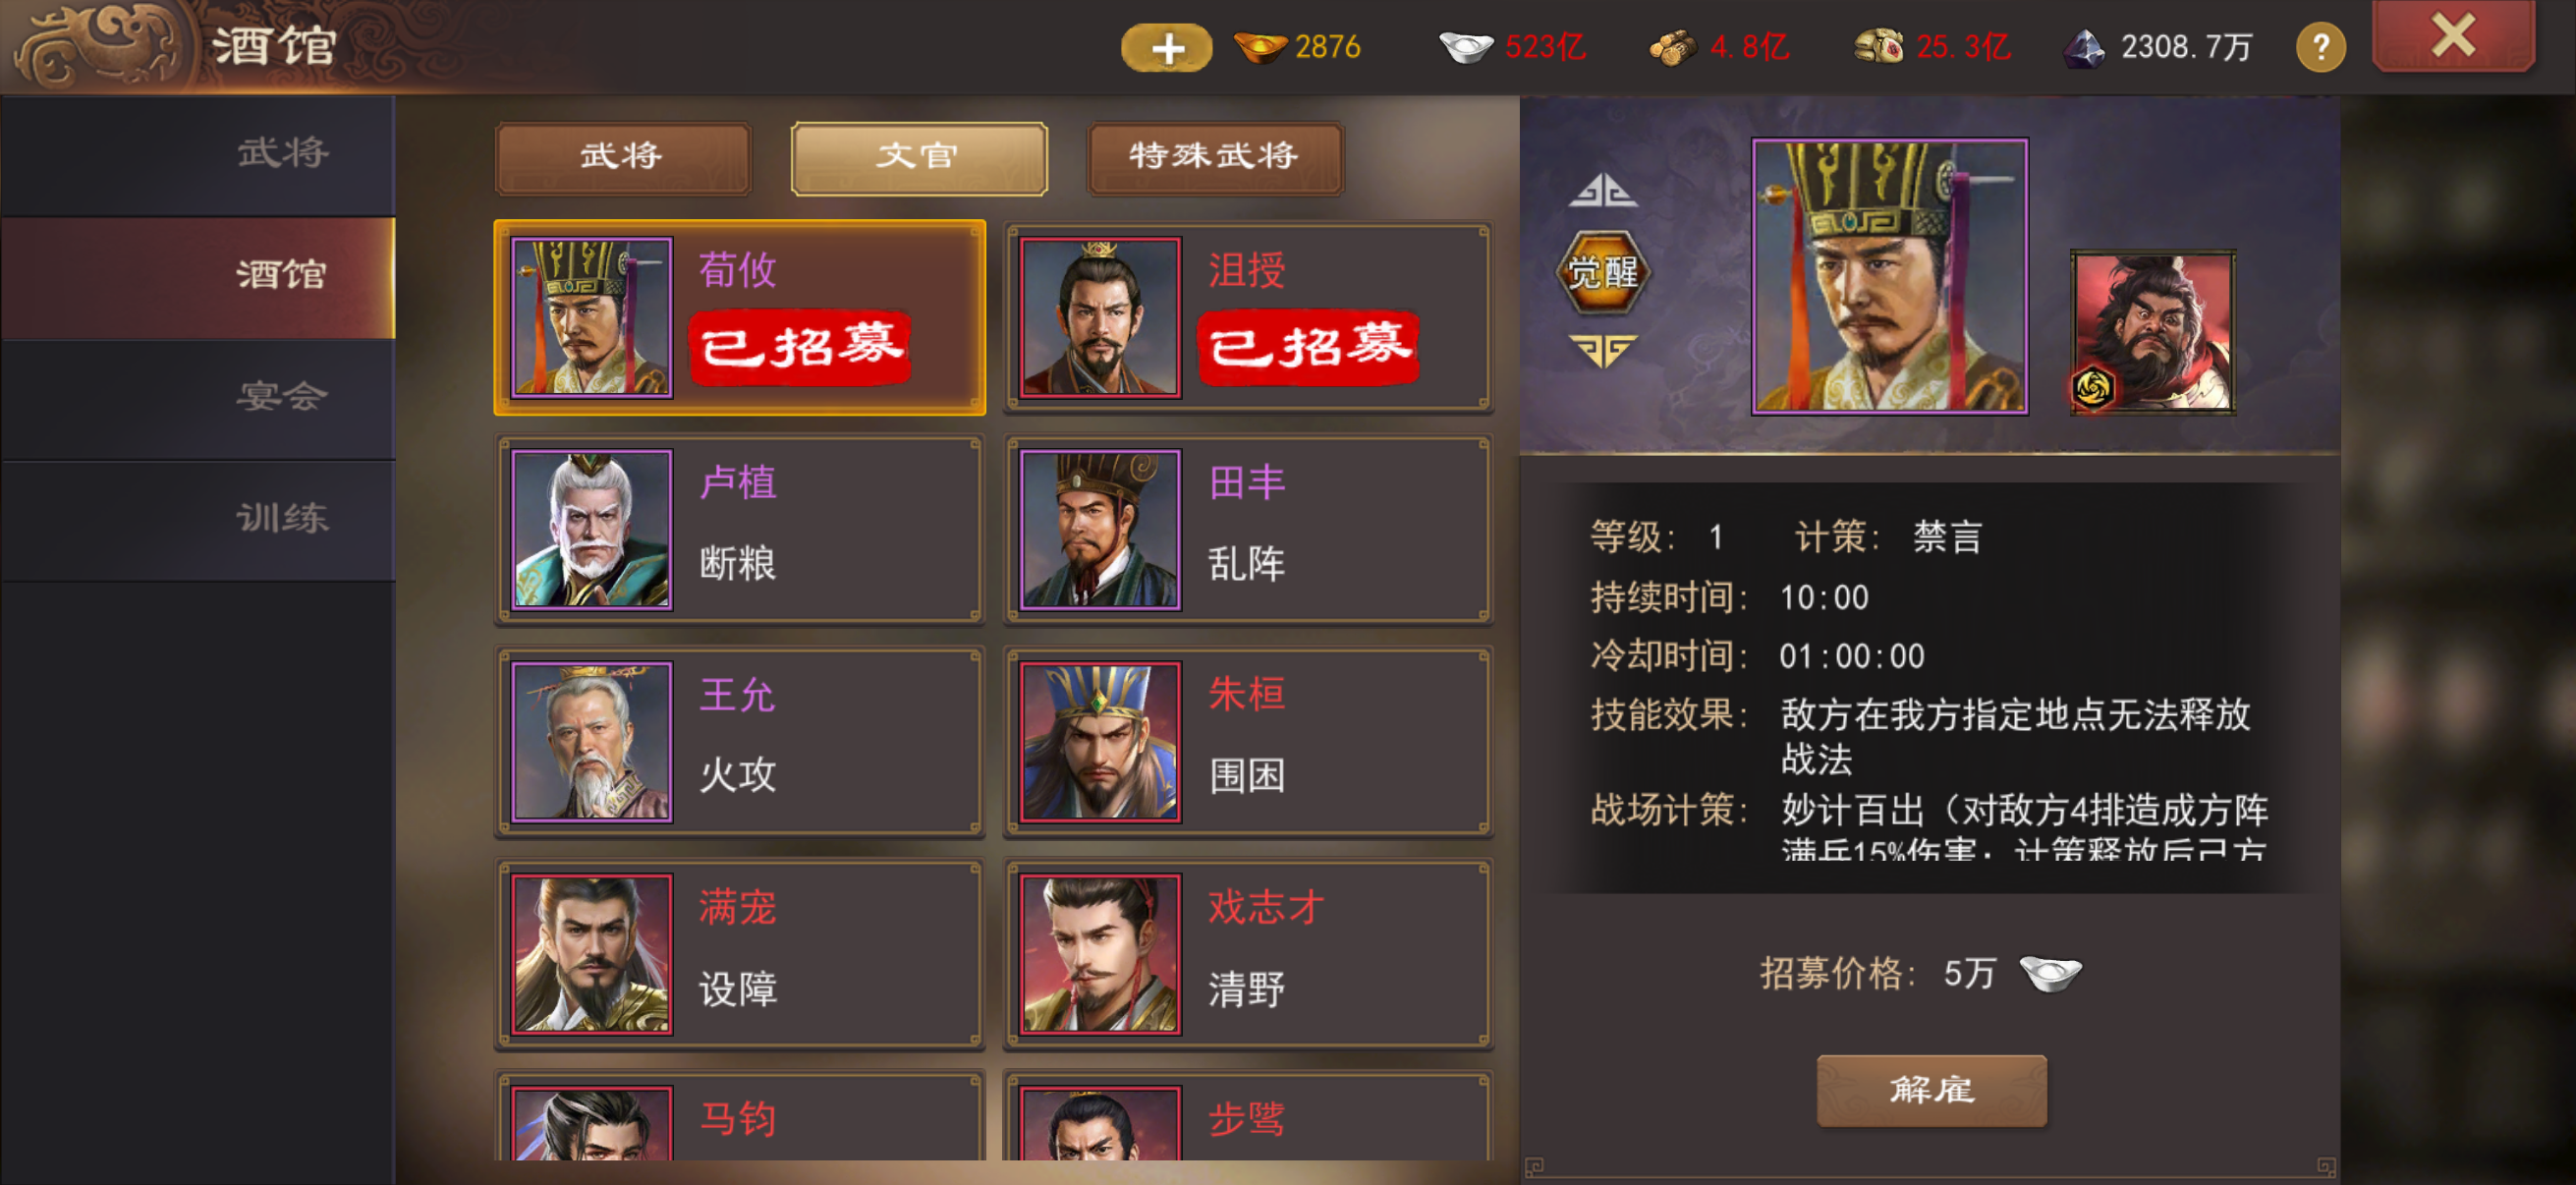
Task: Click the down arrow below 觉醒
Action: pyautogui.click(x=1603, y=350)
